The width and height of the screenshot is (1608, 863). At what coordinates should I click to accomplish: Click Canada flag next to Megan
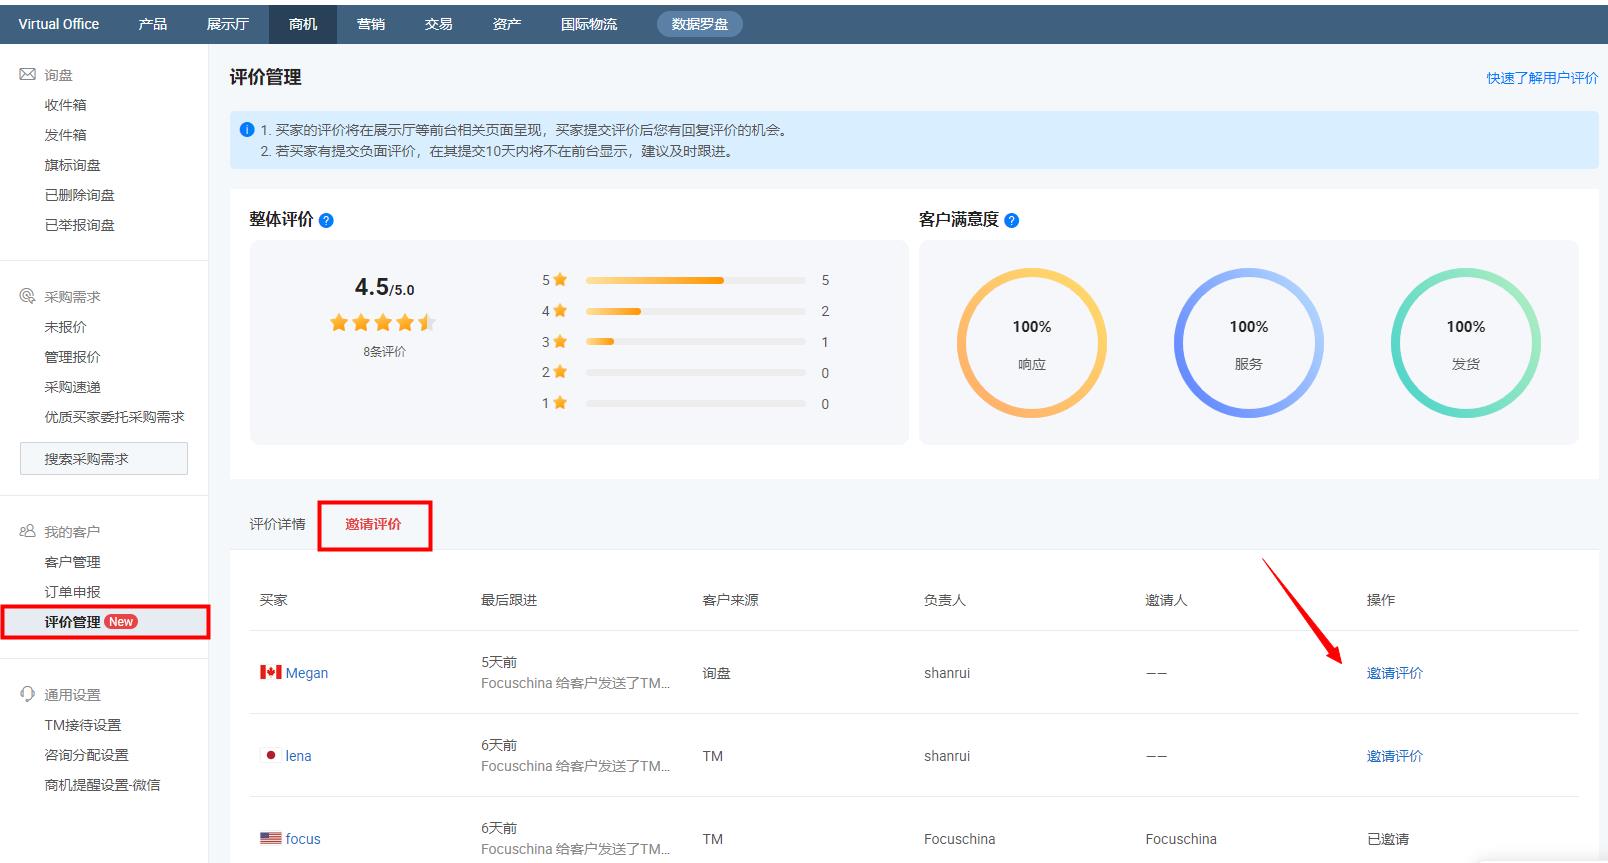click(270, 672)
